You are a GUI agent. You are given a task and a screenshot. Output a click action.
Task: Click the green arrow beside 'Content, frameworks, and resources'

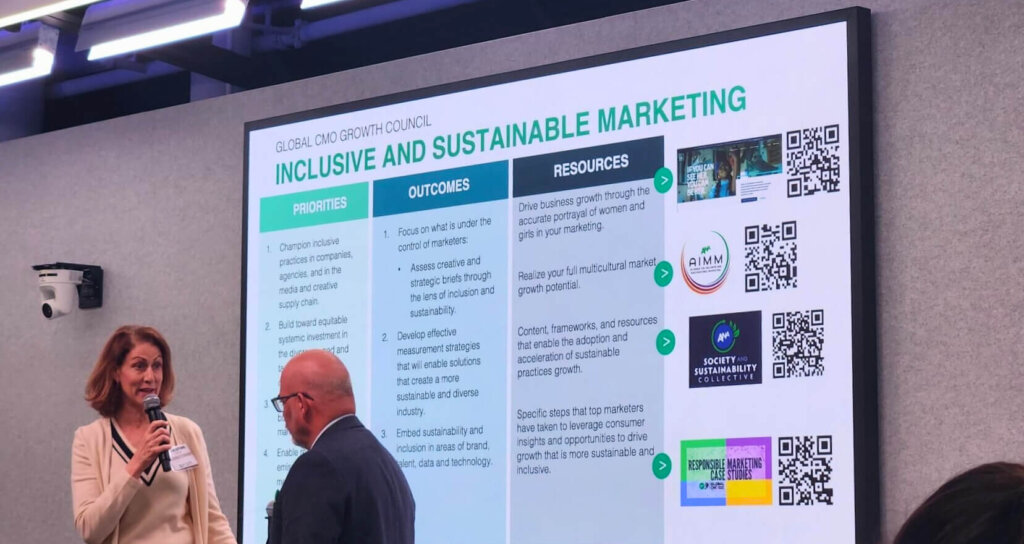(665, 342)
